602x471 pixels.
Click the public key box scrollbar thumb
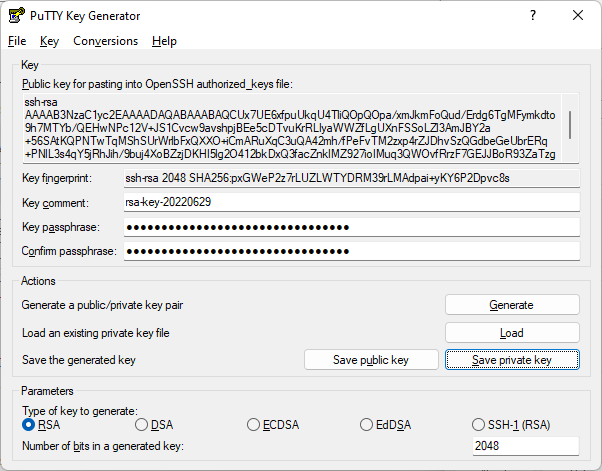570,125
